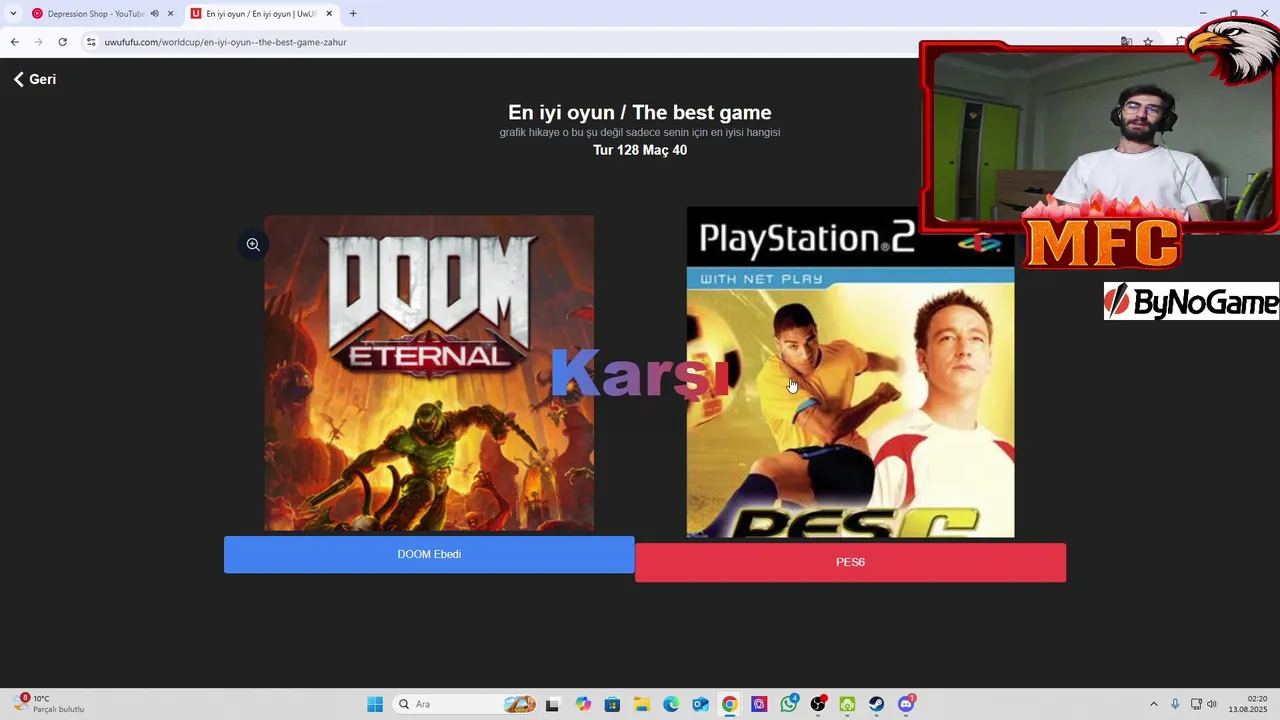
Task: Open Microsoft Store from the taskbar
Action: point(612,704)
